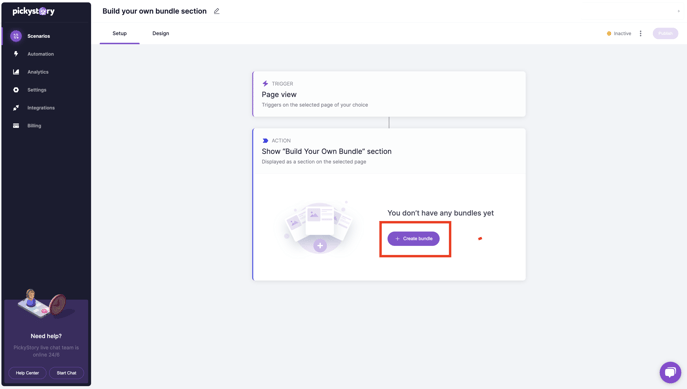Viewport: 687px width, 389px height.
Task: Click the Create bundle button
Action: 413,239
